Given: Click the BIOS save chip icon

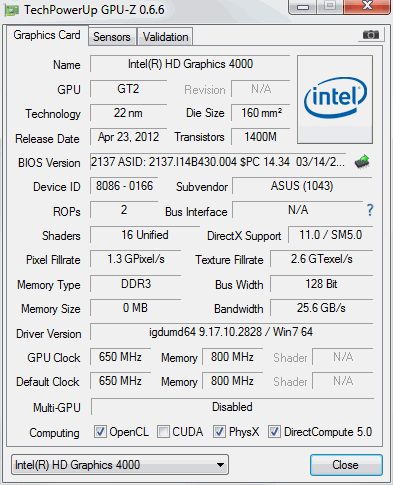Looking at the screenshot, I should tap(362, 162).
